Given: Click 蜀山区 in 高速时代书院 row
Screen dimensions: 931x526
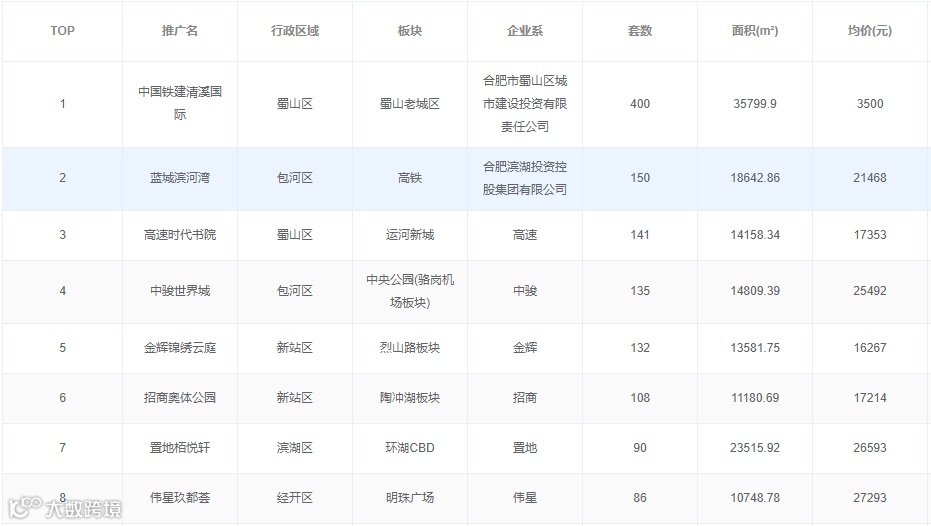Looking at the screenshot, I should point(295,235).
